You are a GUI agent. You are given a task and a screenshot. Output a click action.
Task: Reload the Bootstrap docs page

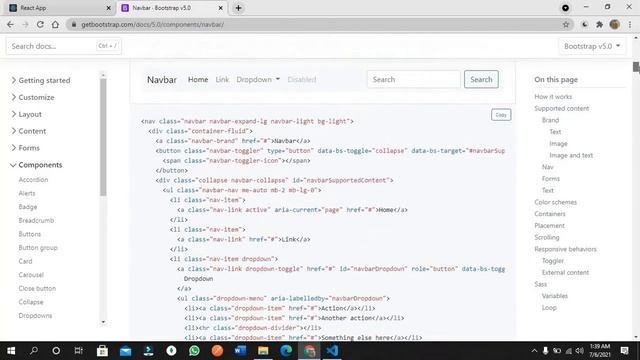pos(40,24)
